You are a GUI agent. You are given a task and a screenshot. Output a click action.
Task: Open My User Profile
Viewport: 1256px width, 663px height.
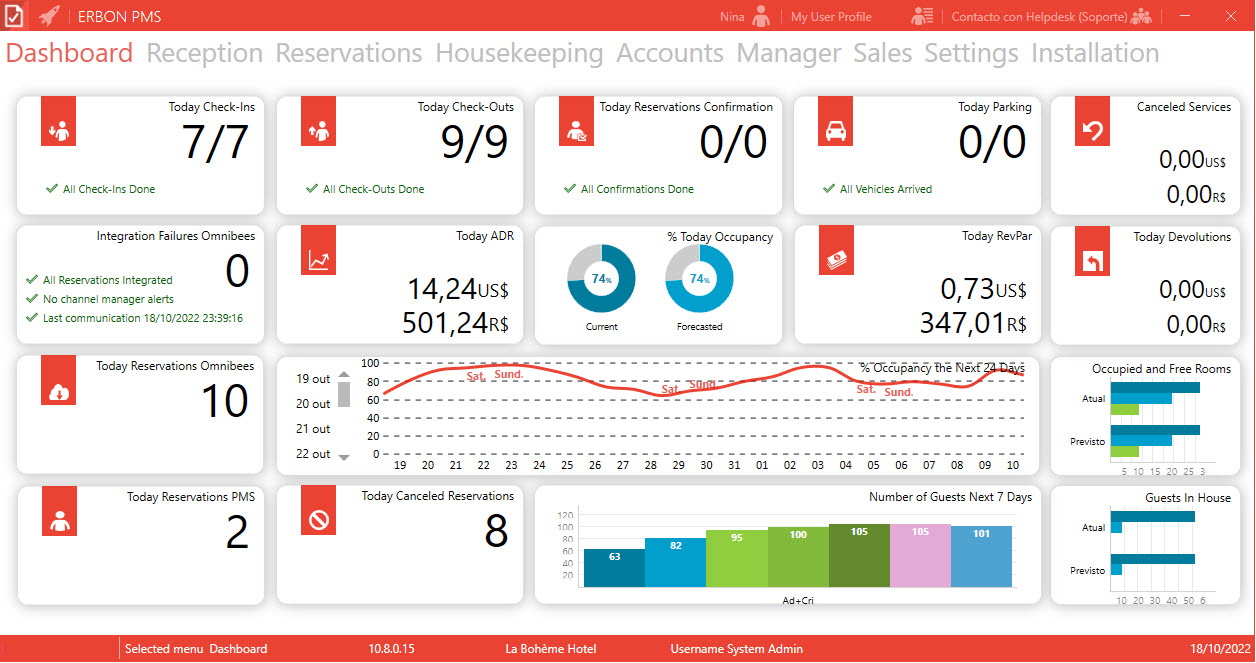click(831, 17)
